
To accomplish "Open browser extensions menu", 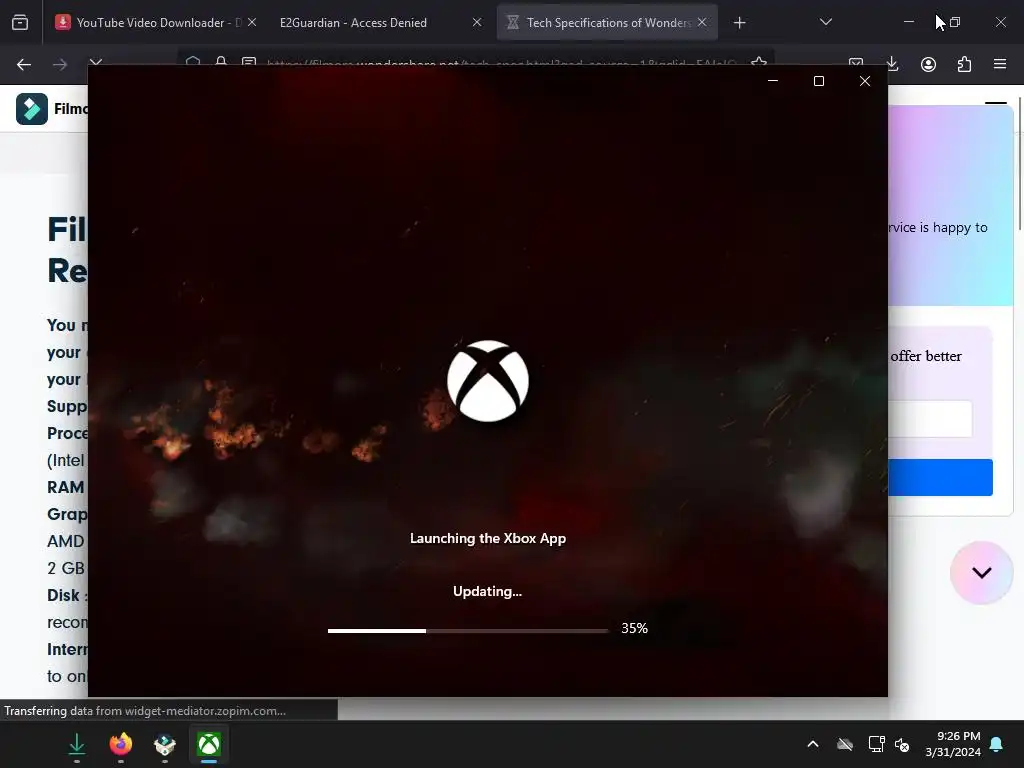I will pos(964,64).
